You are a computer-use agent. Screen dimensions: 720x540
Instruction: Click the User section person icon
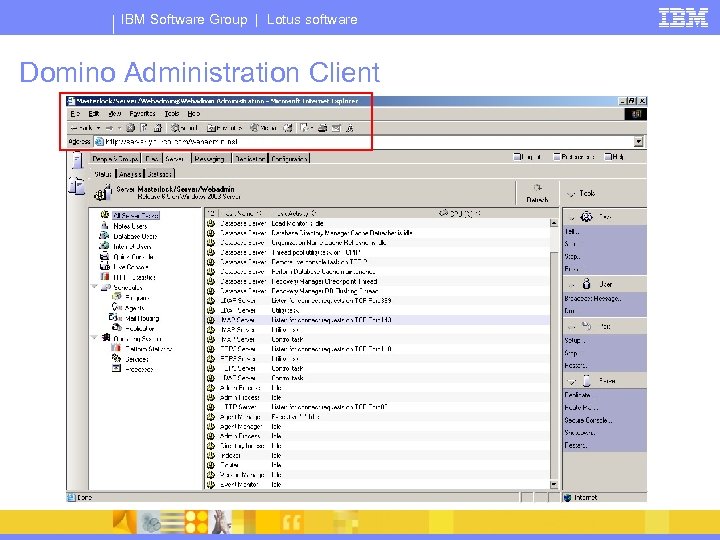click(x=586, y=284)
